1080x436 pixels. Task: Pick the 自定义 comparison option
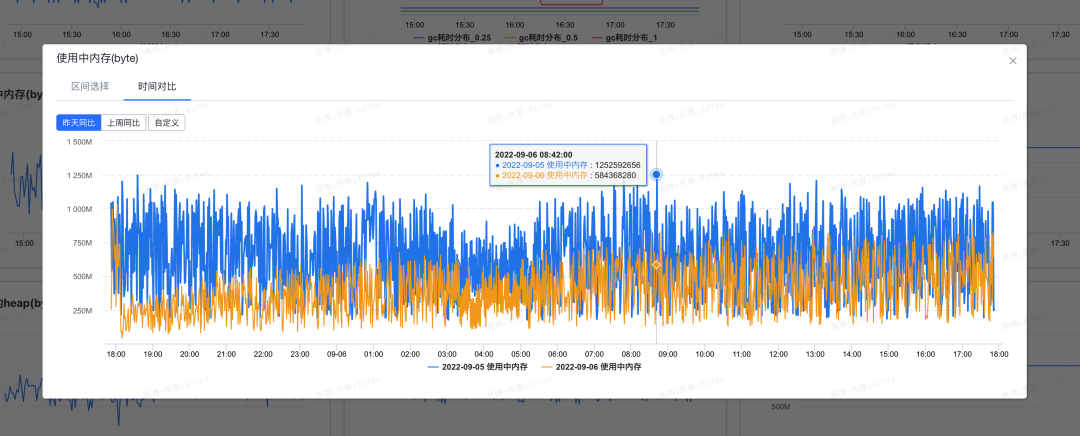167,122
